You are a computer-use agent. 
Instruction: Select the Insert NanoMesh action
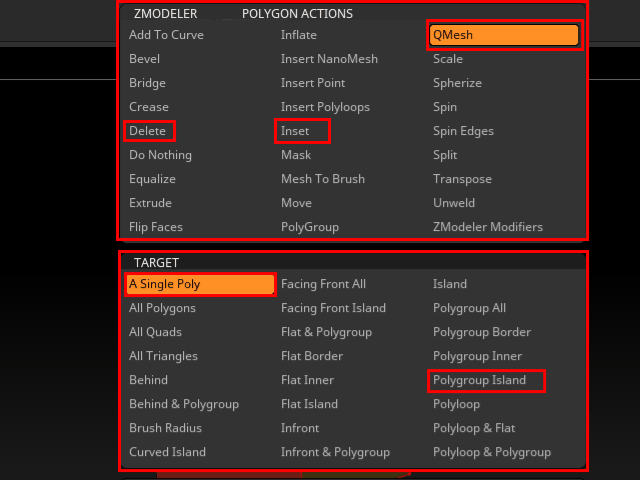click(x=329, y=59)
